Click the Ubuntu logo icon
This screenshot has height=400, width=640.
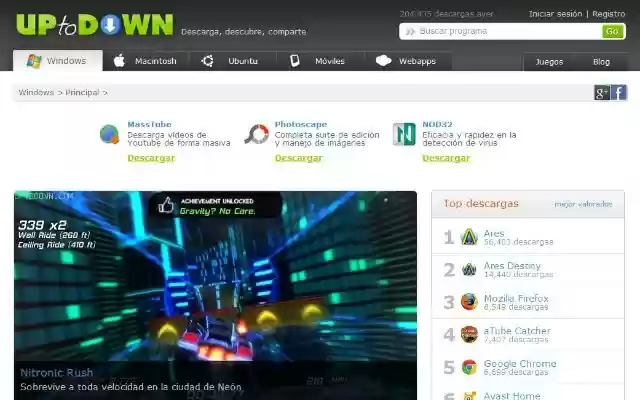click(207, 61)
